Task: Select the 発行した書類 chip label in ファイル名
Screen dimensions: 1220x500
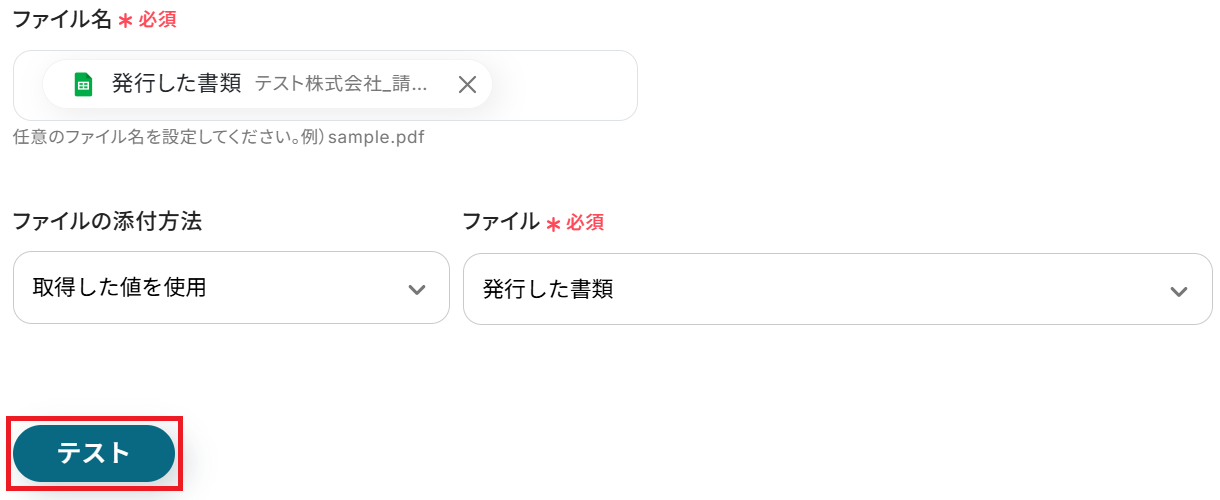Action: (177, 84)
